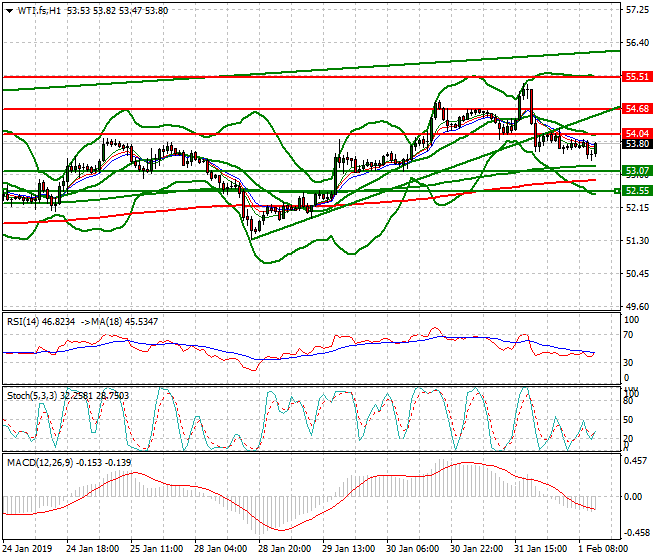Click the MACD(12,26,9) indicator label
The width and height of the screenshot is (660, 560).
[40, 462]
